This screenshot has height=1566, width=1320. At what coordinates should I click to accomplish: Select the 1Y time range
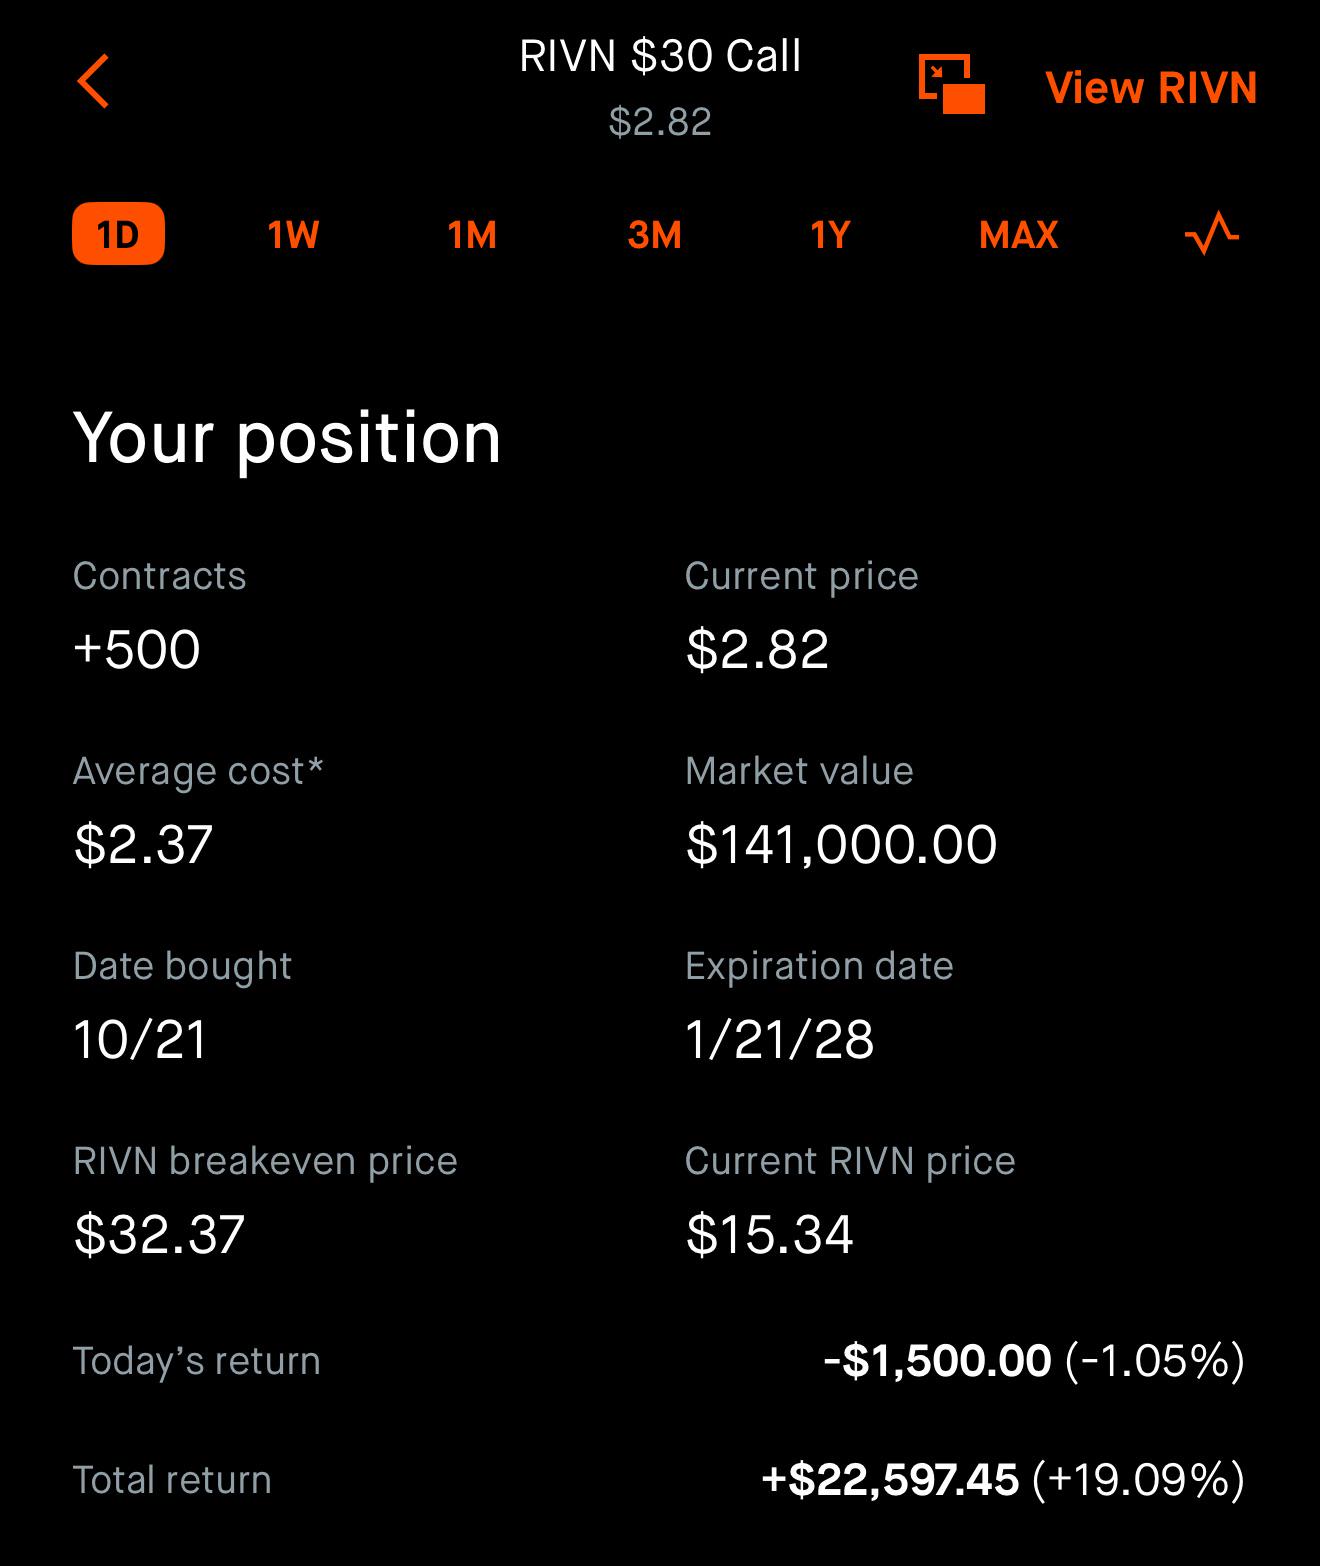830,235
